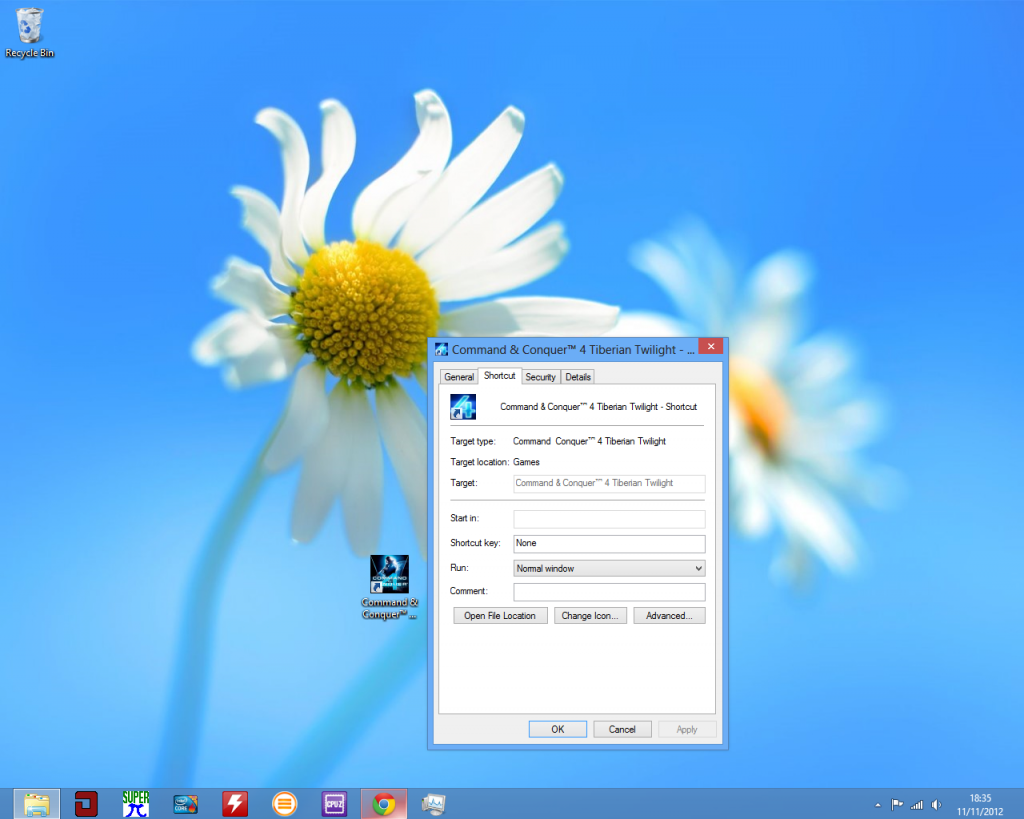
Task: Select the Shortcut tab
Action: tap(500, 376)
